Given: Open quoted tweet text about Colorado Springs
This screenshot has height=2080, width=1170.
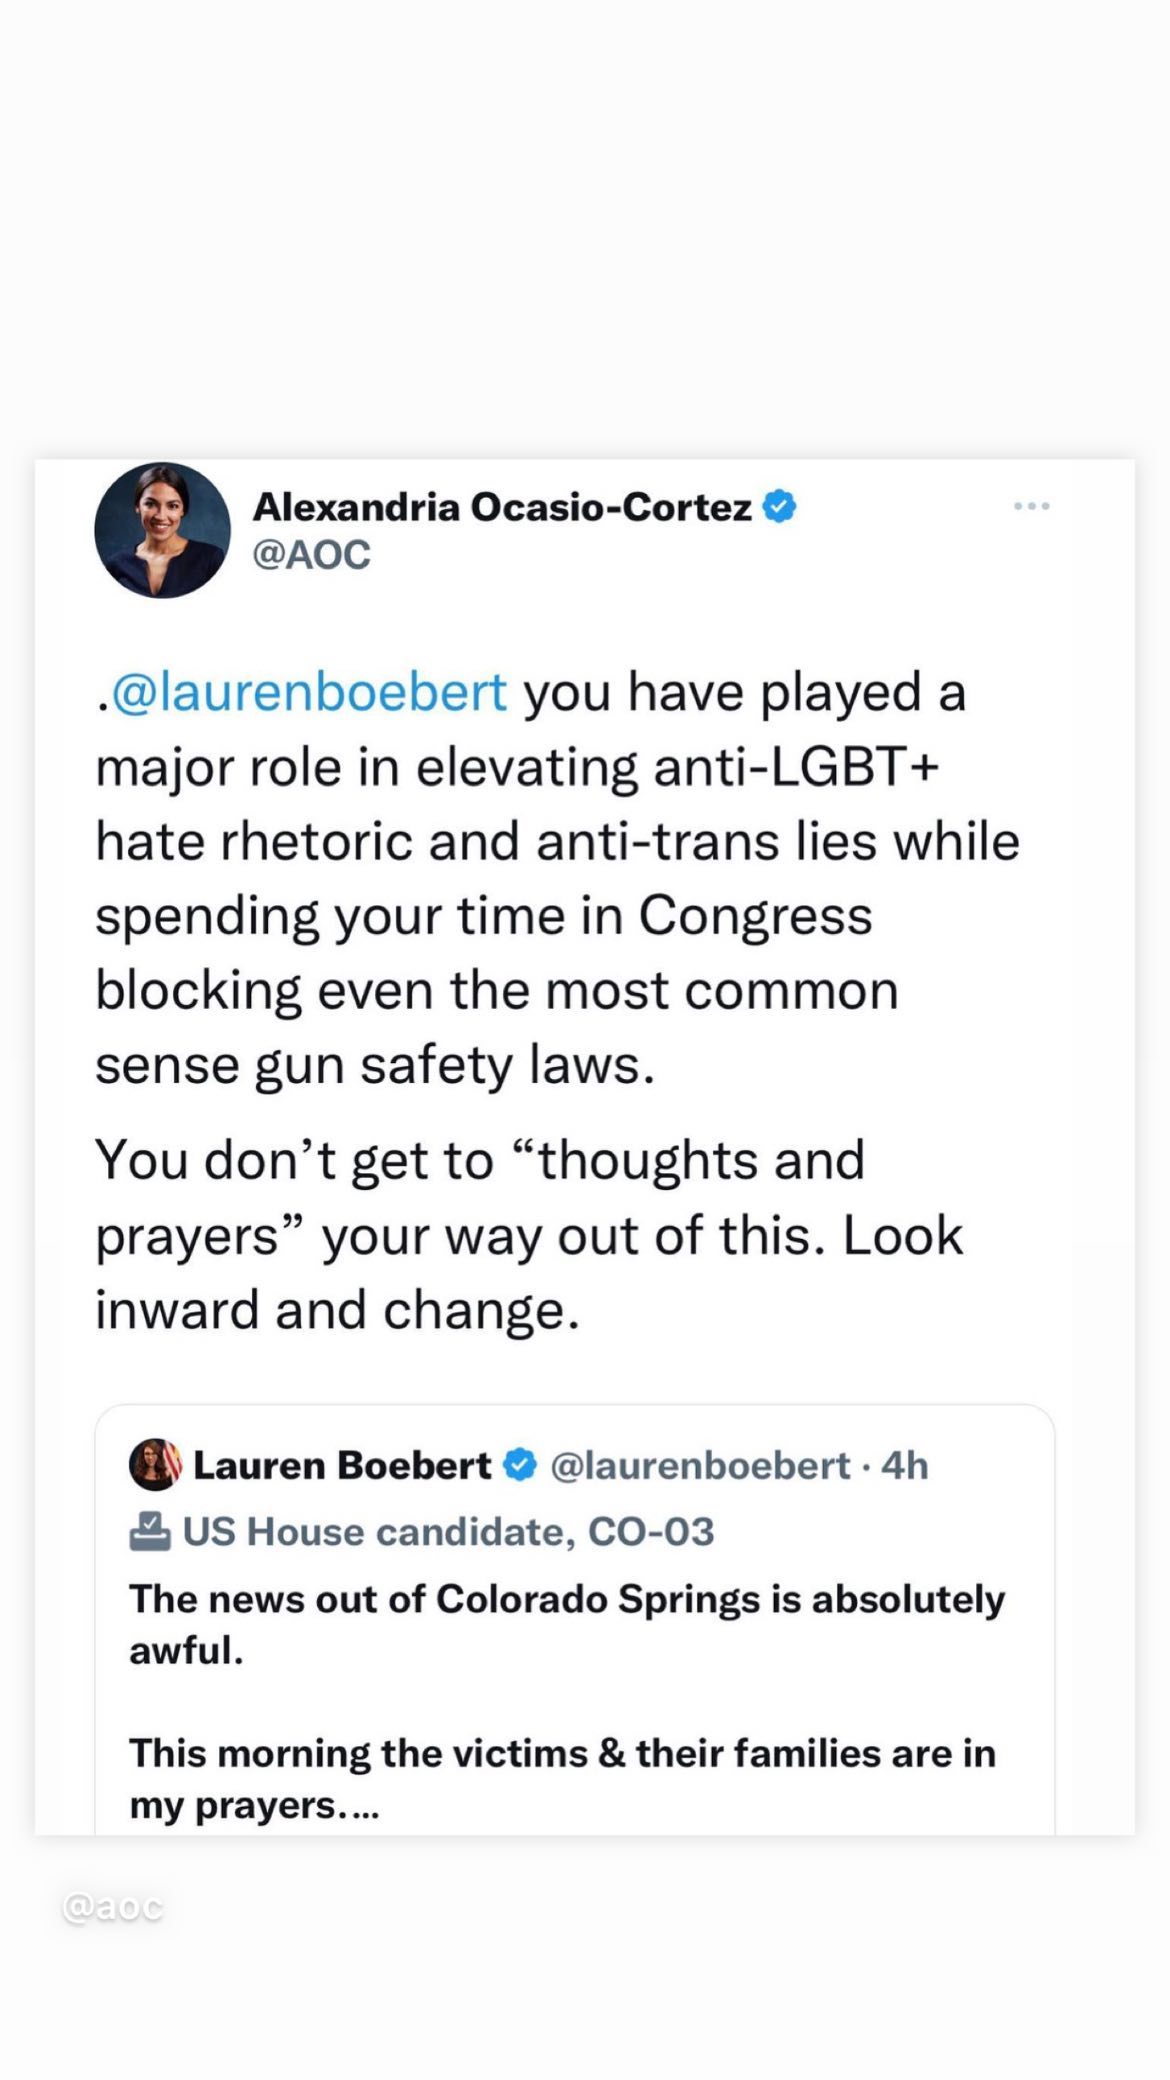Looking at the screenshot, I should [x=567, y=1624].
